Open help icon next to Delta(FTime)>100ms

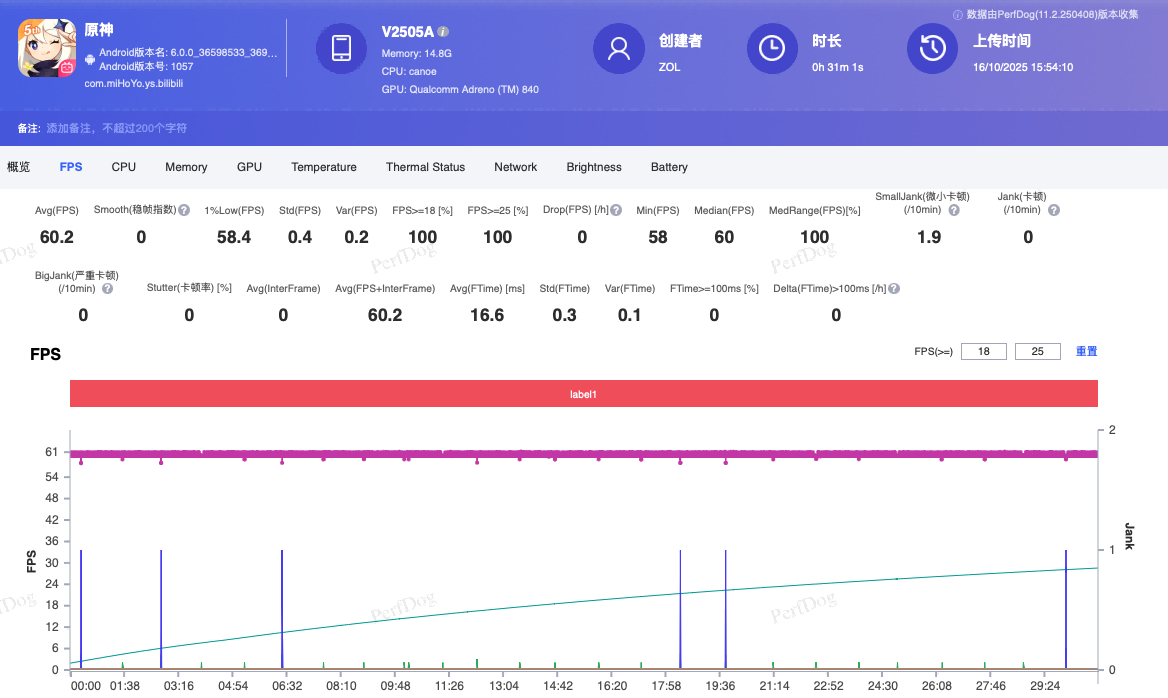point(894,288)
